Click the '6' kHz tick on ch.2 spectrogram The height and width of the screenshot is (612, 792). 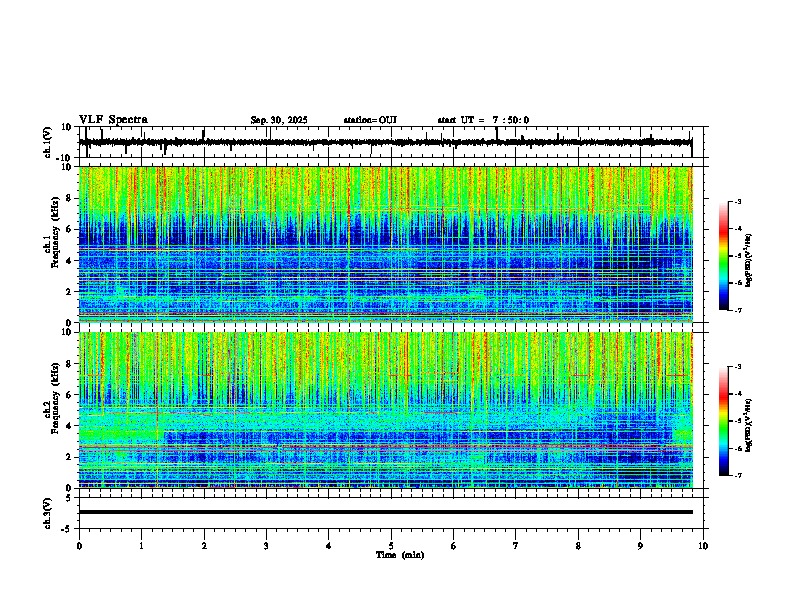70,394
